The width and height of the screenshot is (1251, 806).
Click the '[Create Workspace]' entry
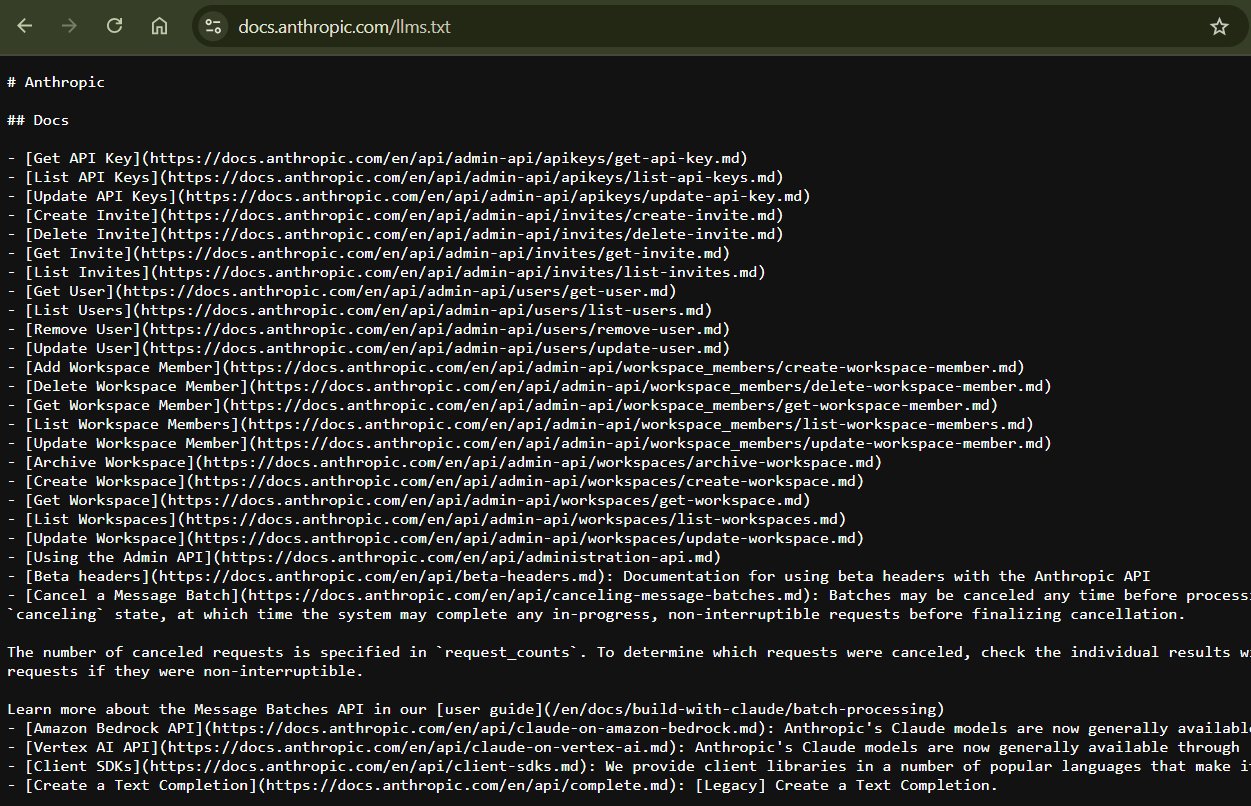tap(436, 481)
